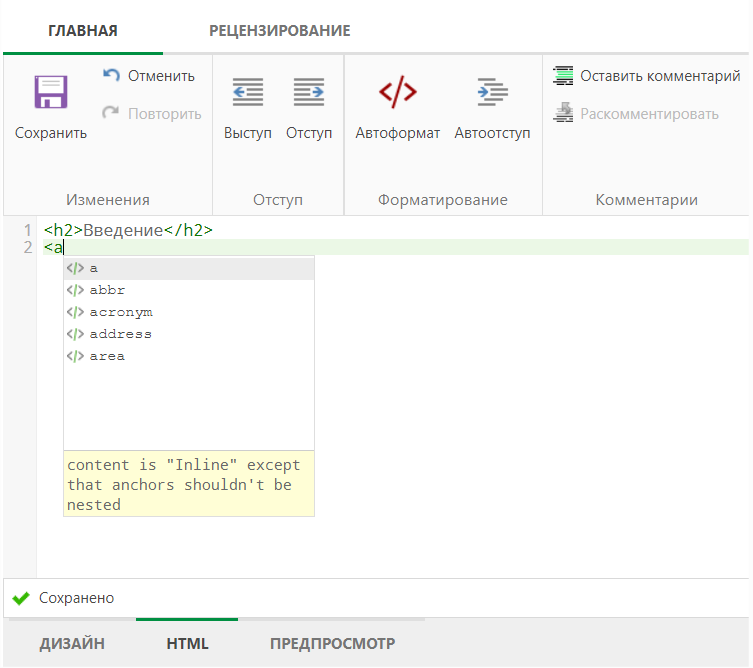The width and height of the screenshot is (753, 668).
Task: Click the Раскомментировать text label
Action: click(x=649, y=114)
